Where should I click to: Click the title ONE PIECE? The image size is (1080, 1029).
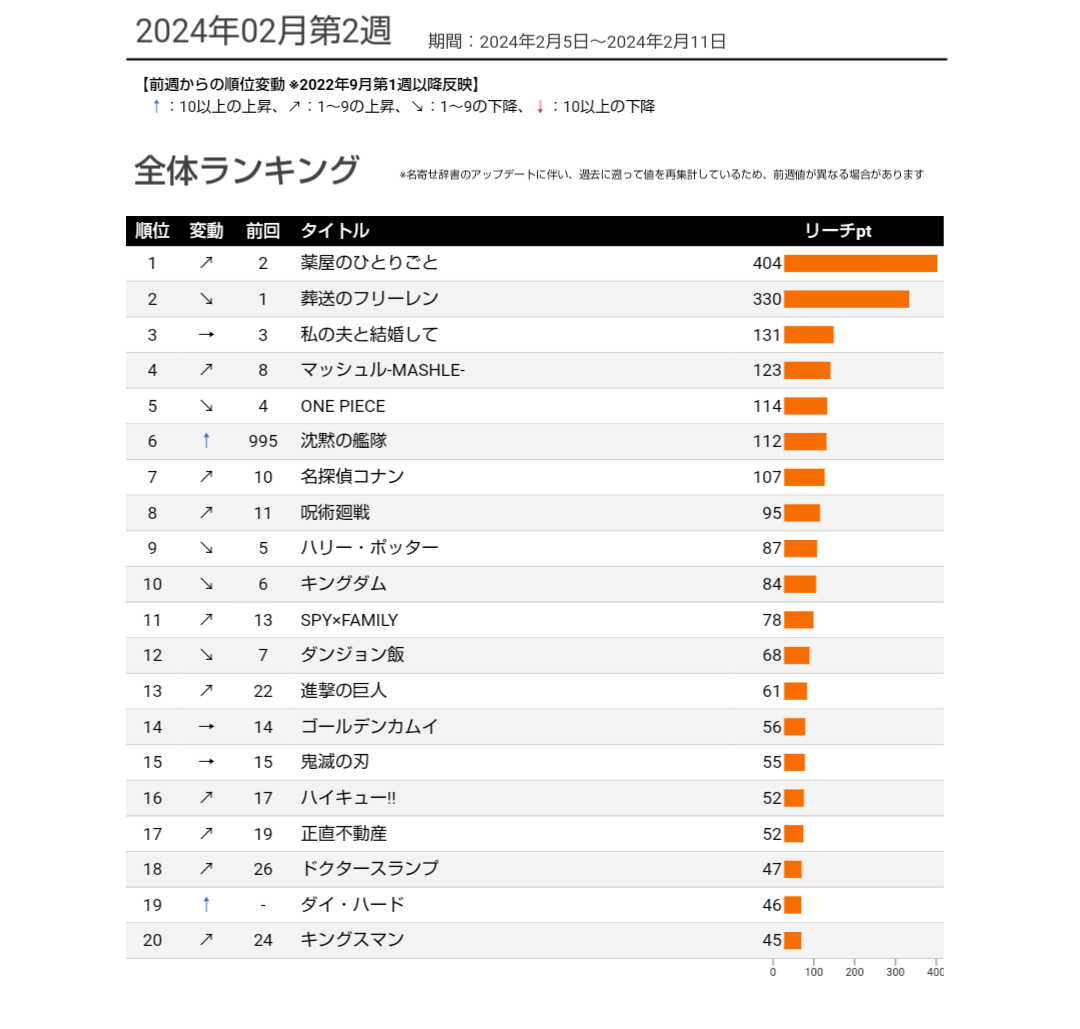[x=343, y=406]
